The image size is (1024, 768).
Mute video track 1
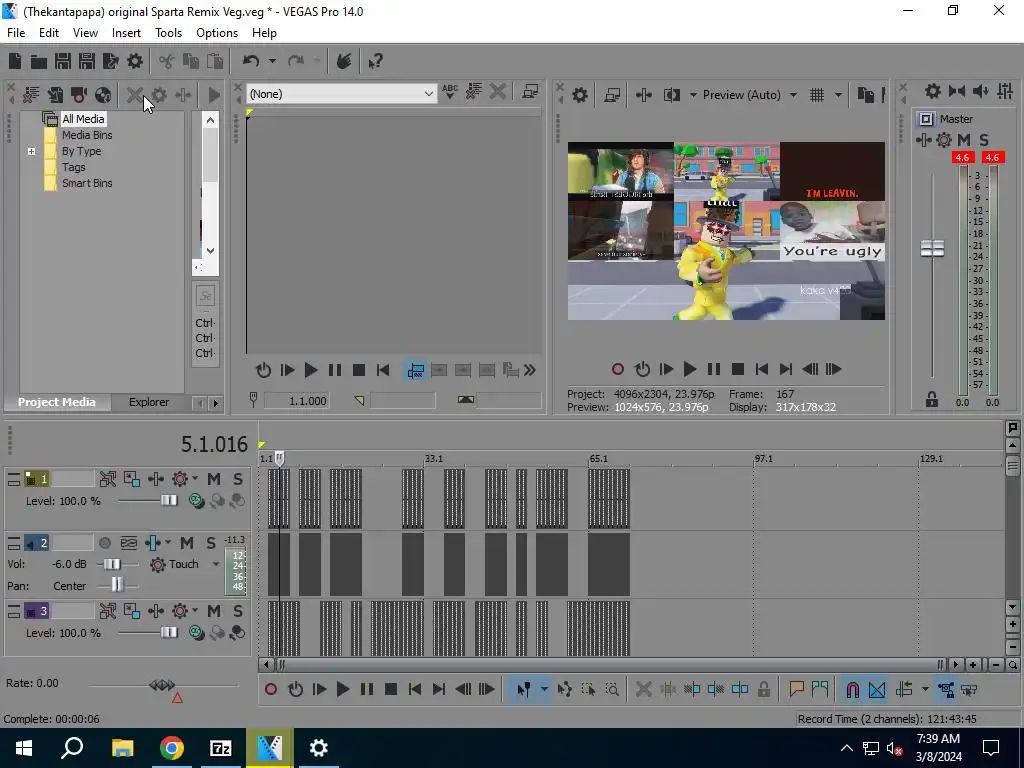(214, 479)
